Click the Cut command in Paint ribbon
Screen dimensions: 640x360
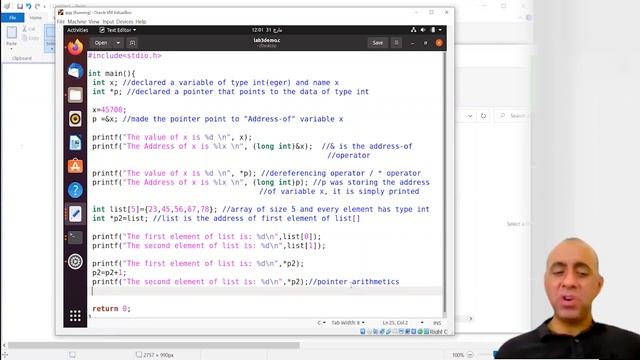click(29, 29)
